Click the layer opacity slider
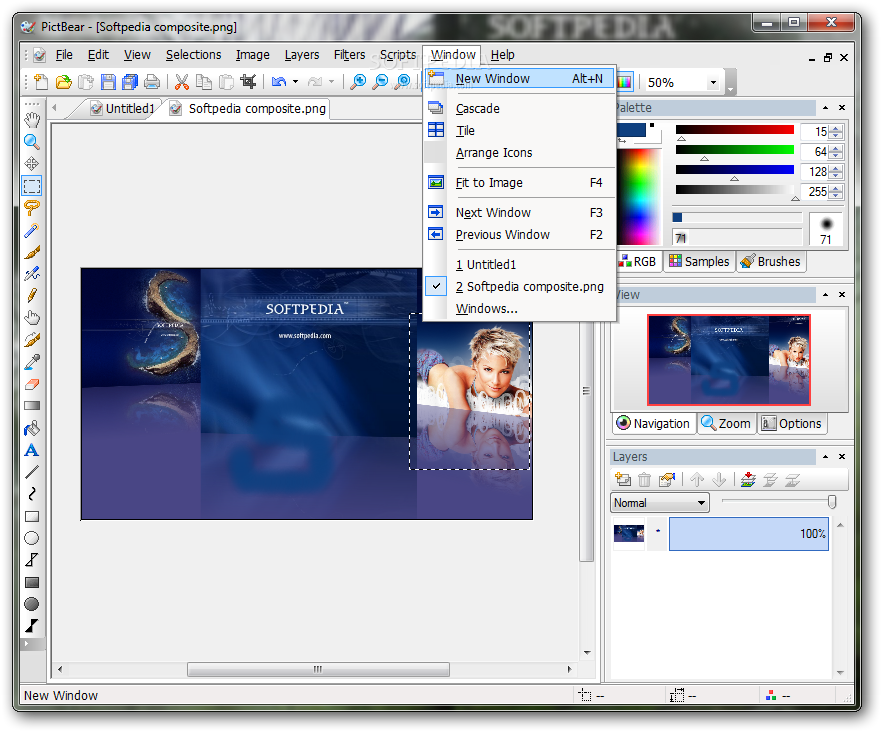The image size is (882, 732). click(780, 501)
